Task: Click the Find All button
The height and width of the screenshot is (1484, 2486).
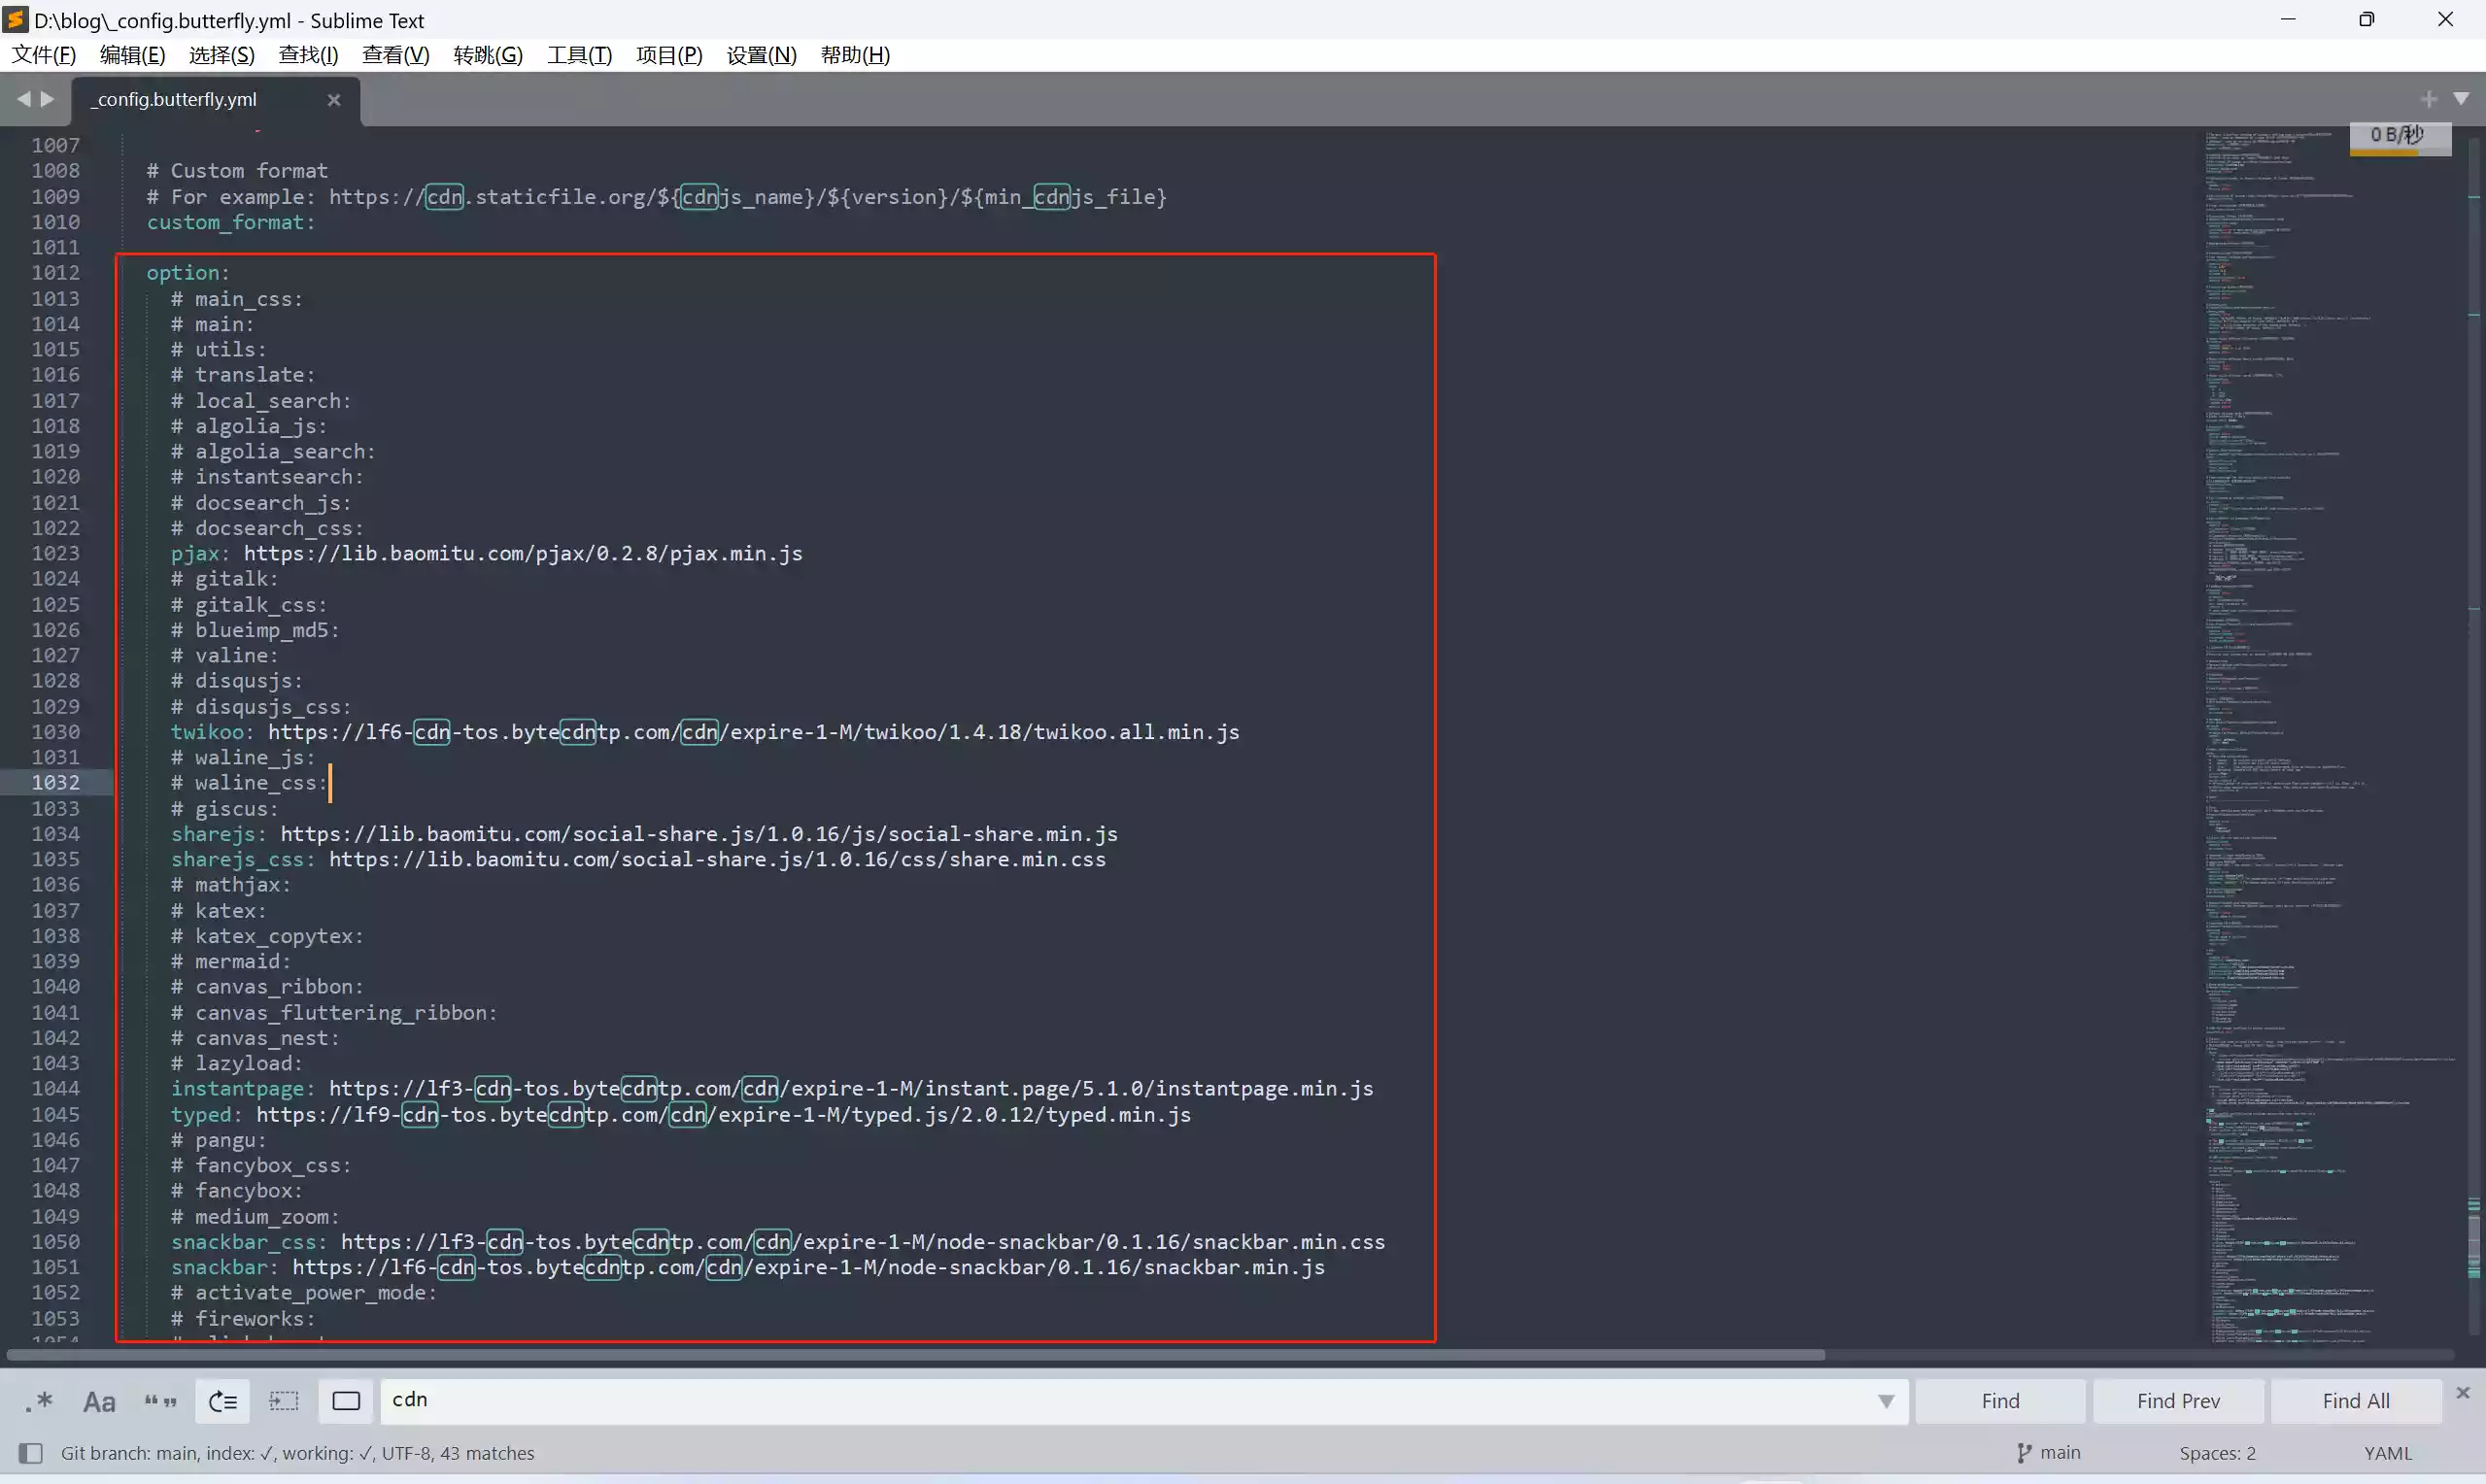Action: 2356,1401
